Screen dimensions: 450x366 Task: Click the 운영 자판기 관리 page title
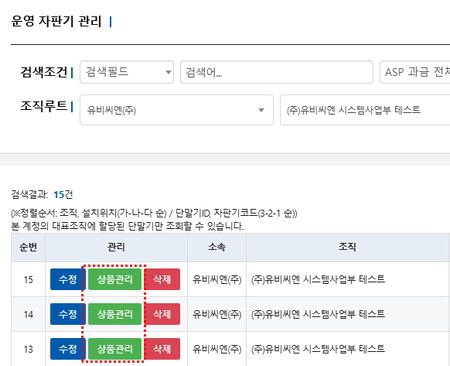point(56,22)
